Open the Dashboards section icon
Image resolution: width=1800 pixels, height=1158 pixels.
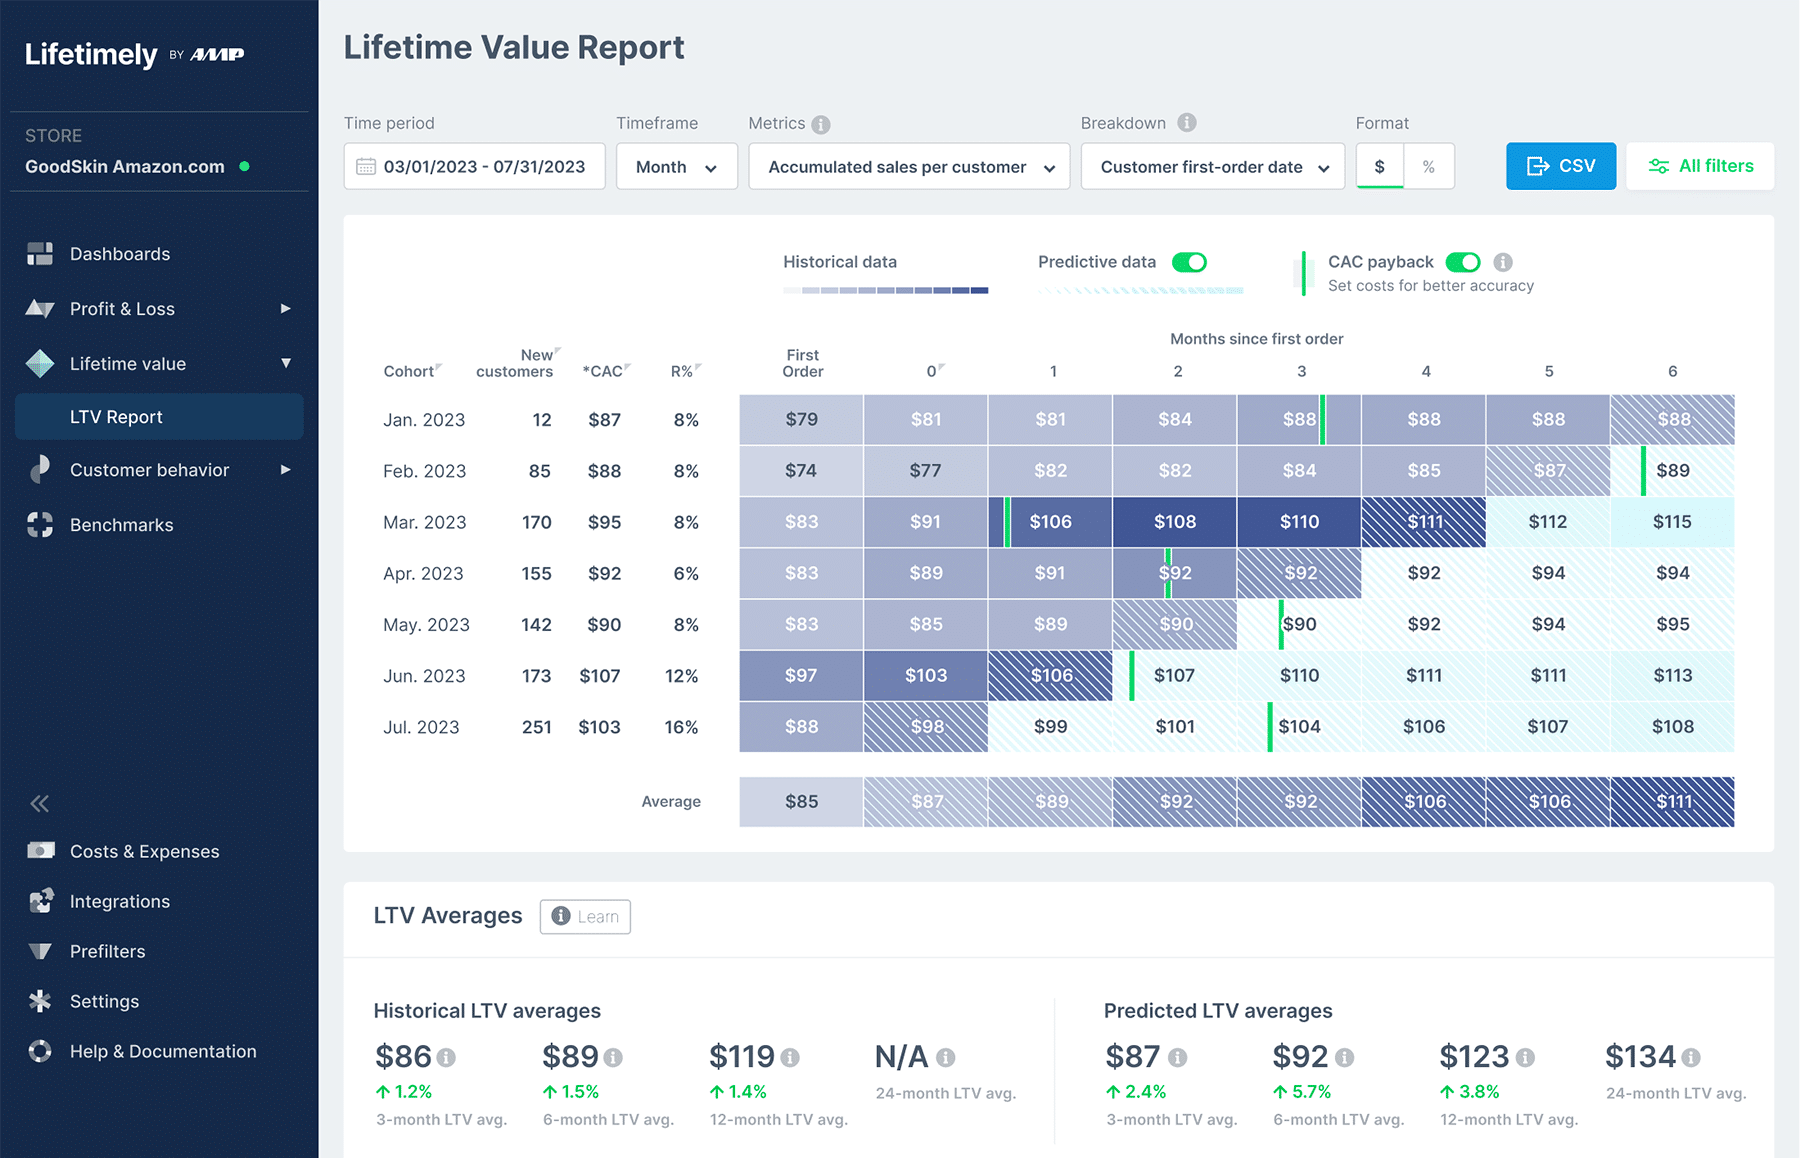(40, 253)
